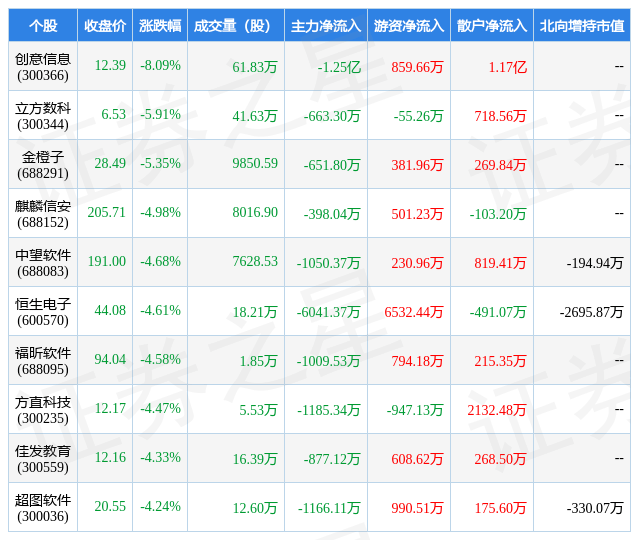Click northbound value -330.07万

[595, 508]
